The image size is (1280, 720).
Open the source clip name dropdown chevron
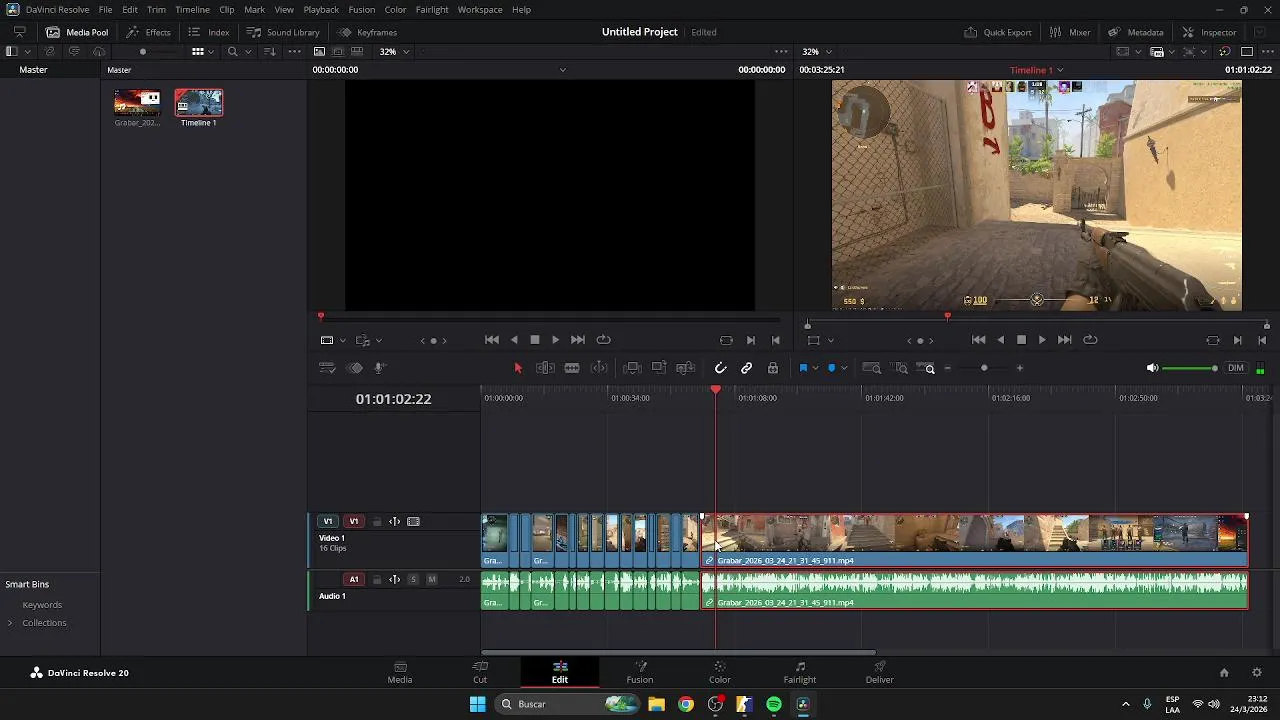pyautogui.click(x=562, y=70)
